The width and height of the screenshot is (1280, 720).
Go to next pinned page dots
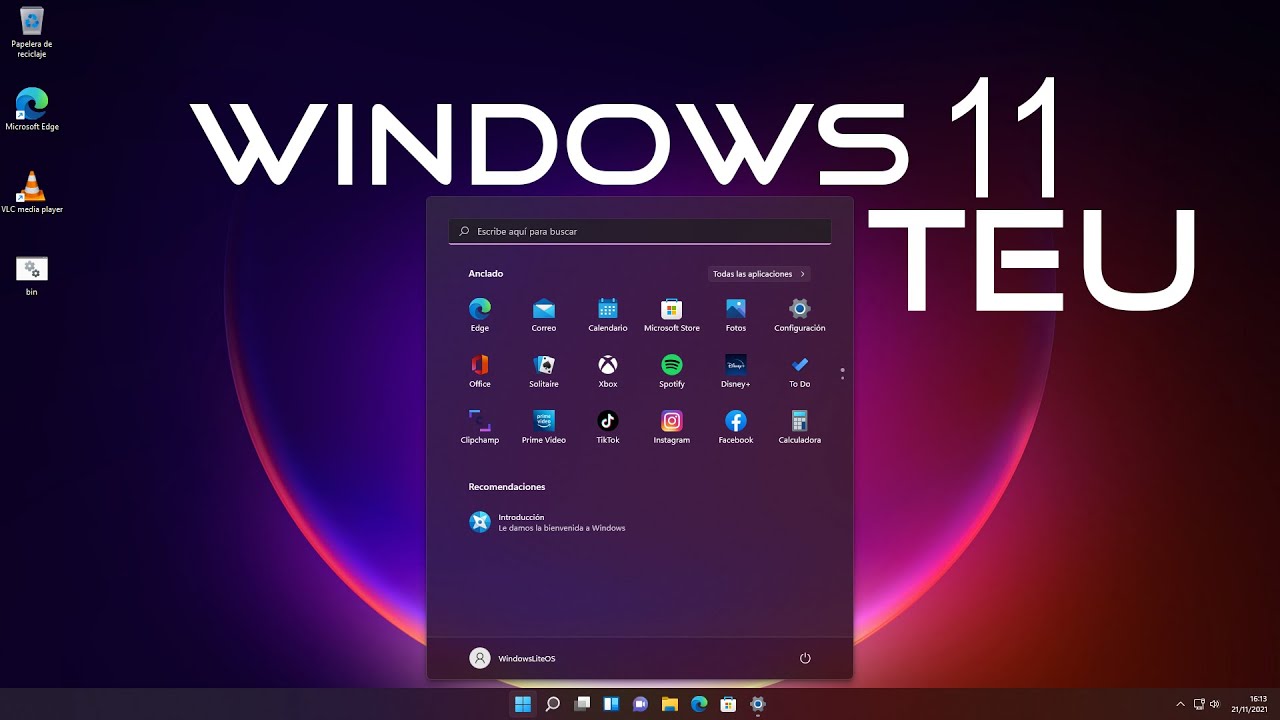tap(843, 374)
